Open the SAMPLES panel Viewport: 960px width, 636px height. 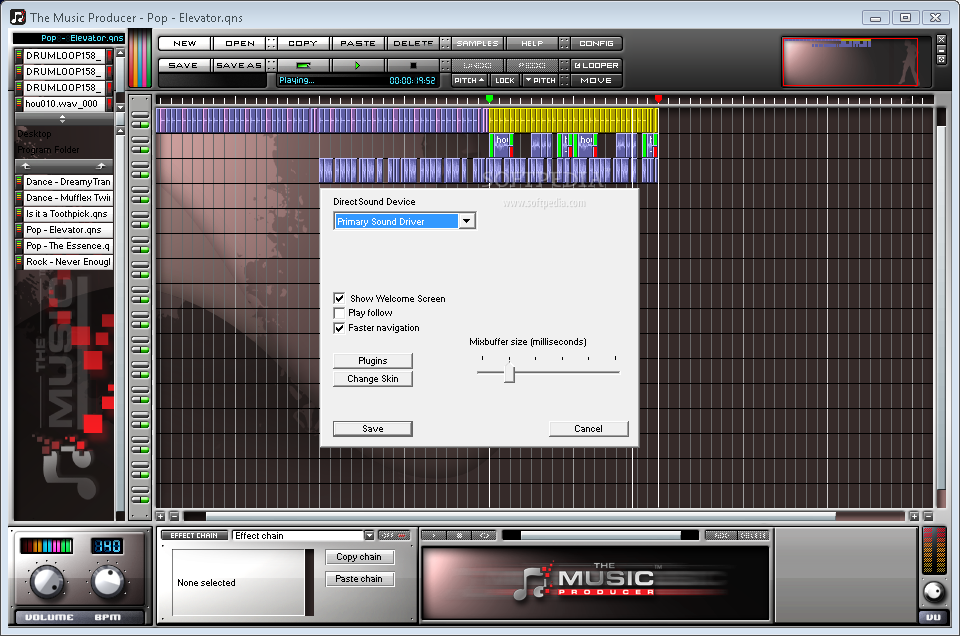478,43
